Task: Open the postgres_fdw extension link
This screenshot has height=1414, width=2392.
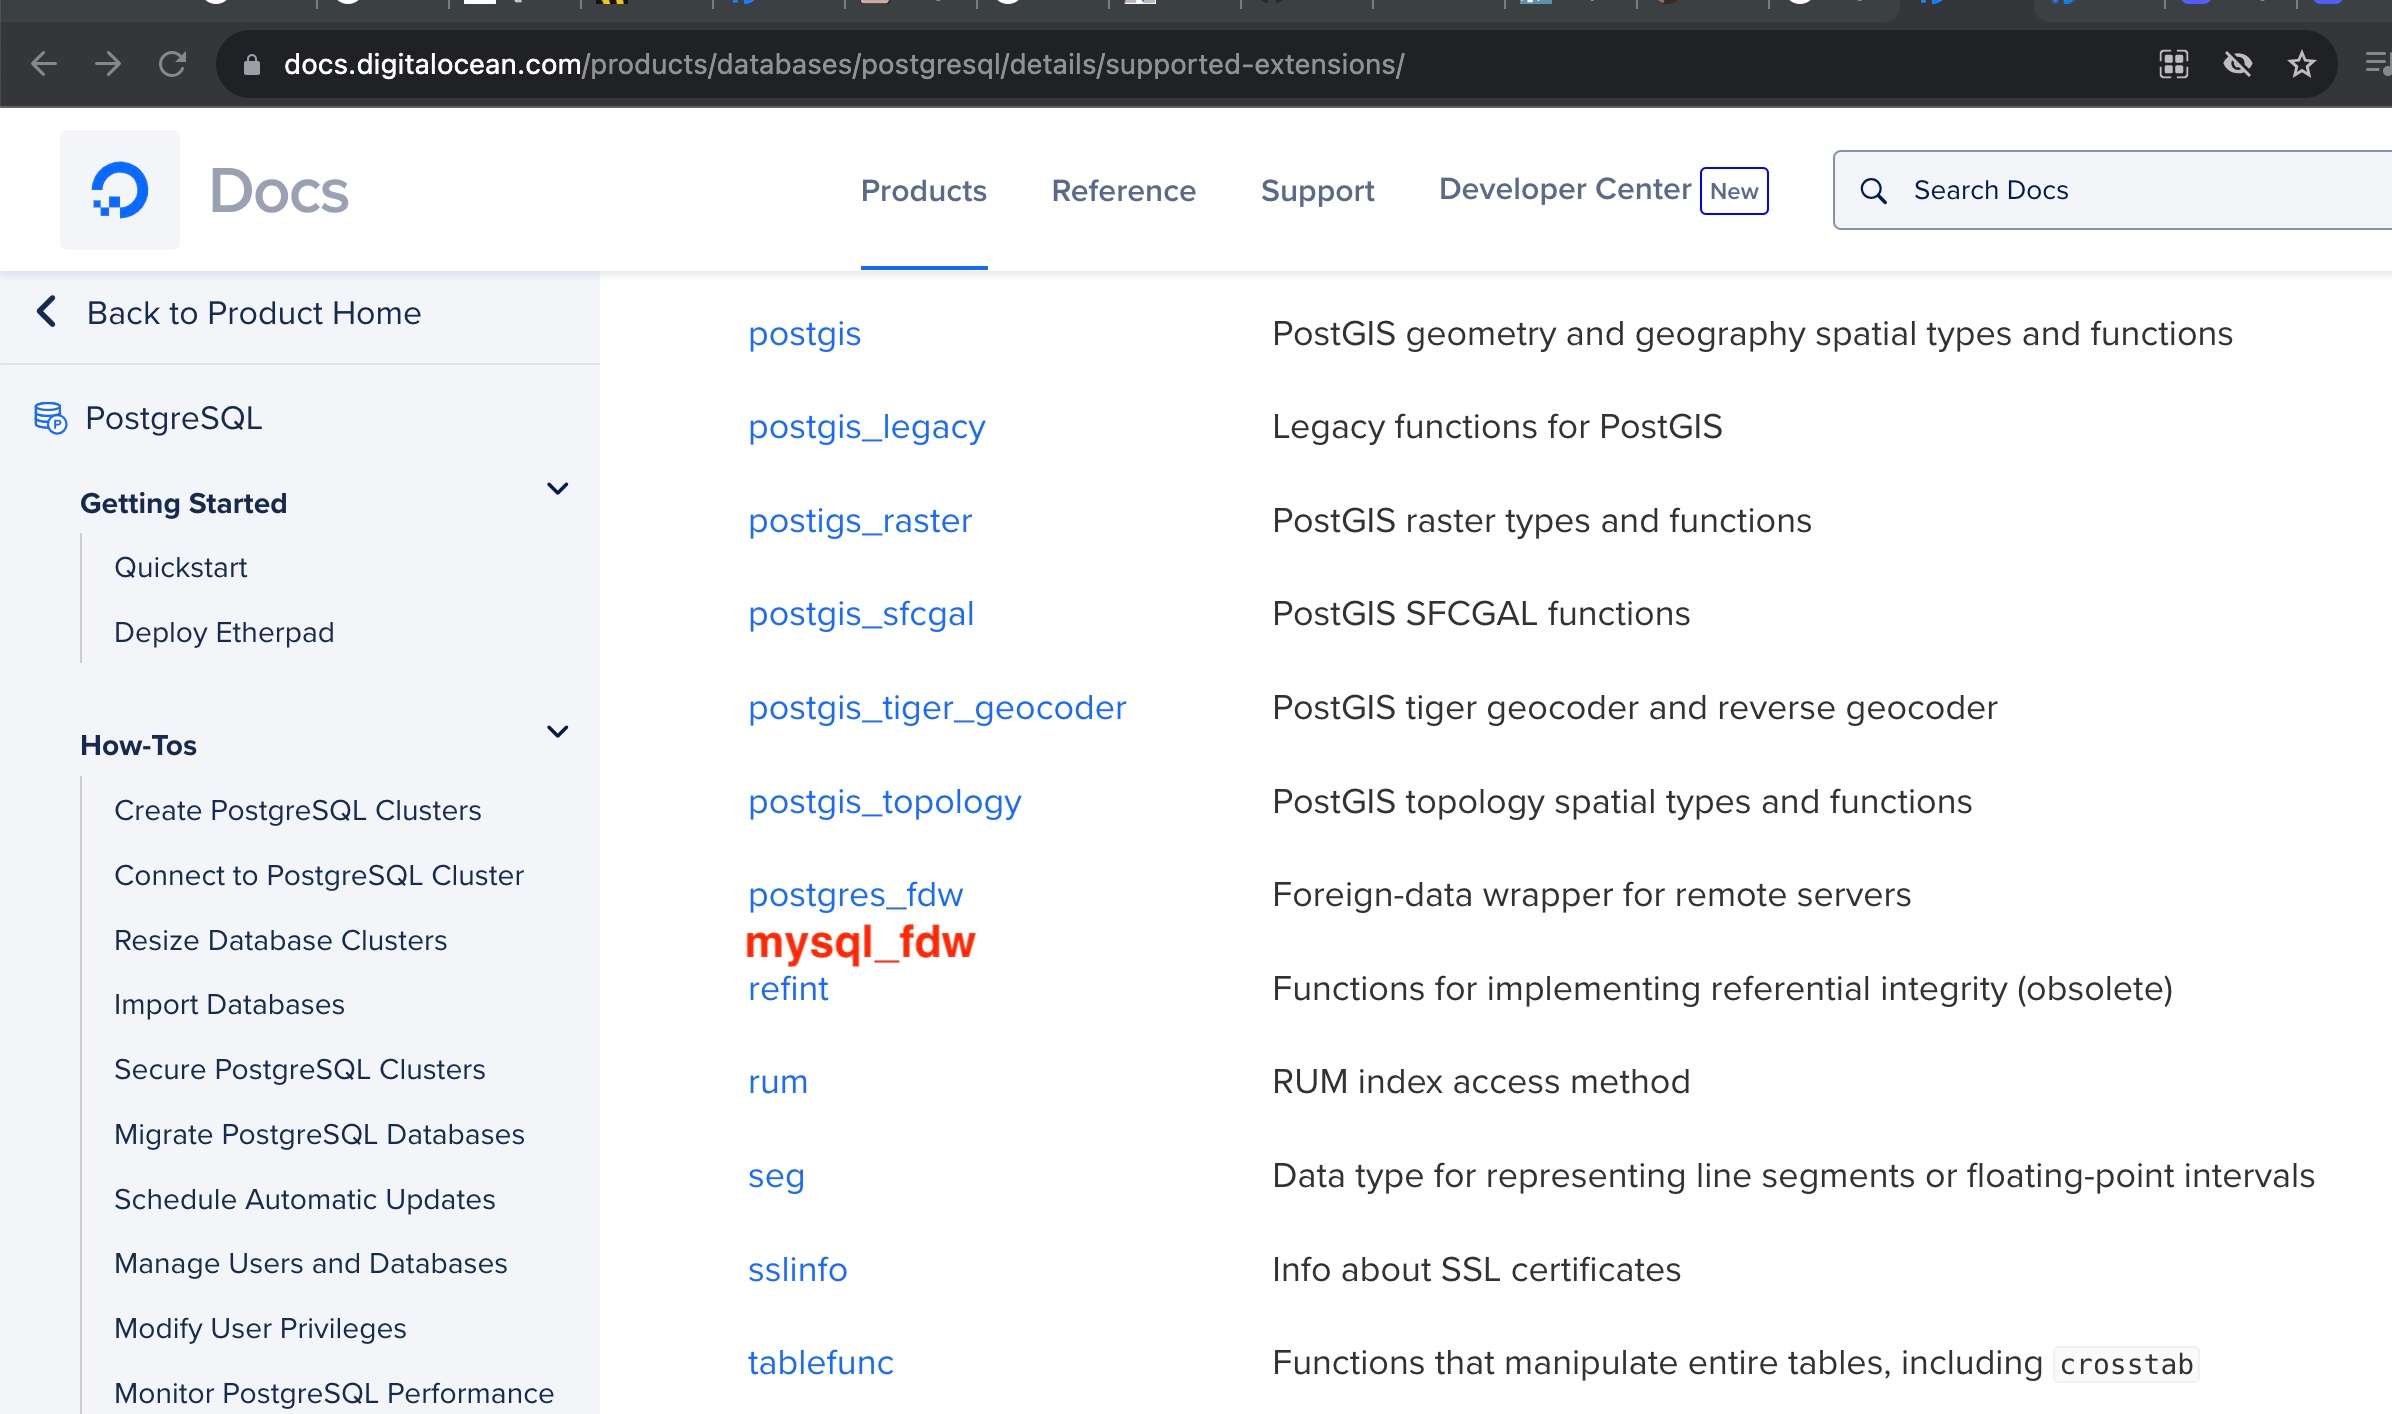Action: click(856, 896)
